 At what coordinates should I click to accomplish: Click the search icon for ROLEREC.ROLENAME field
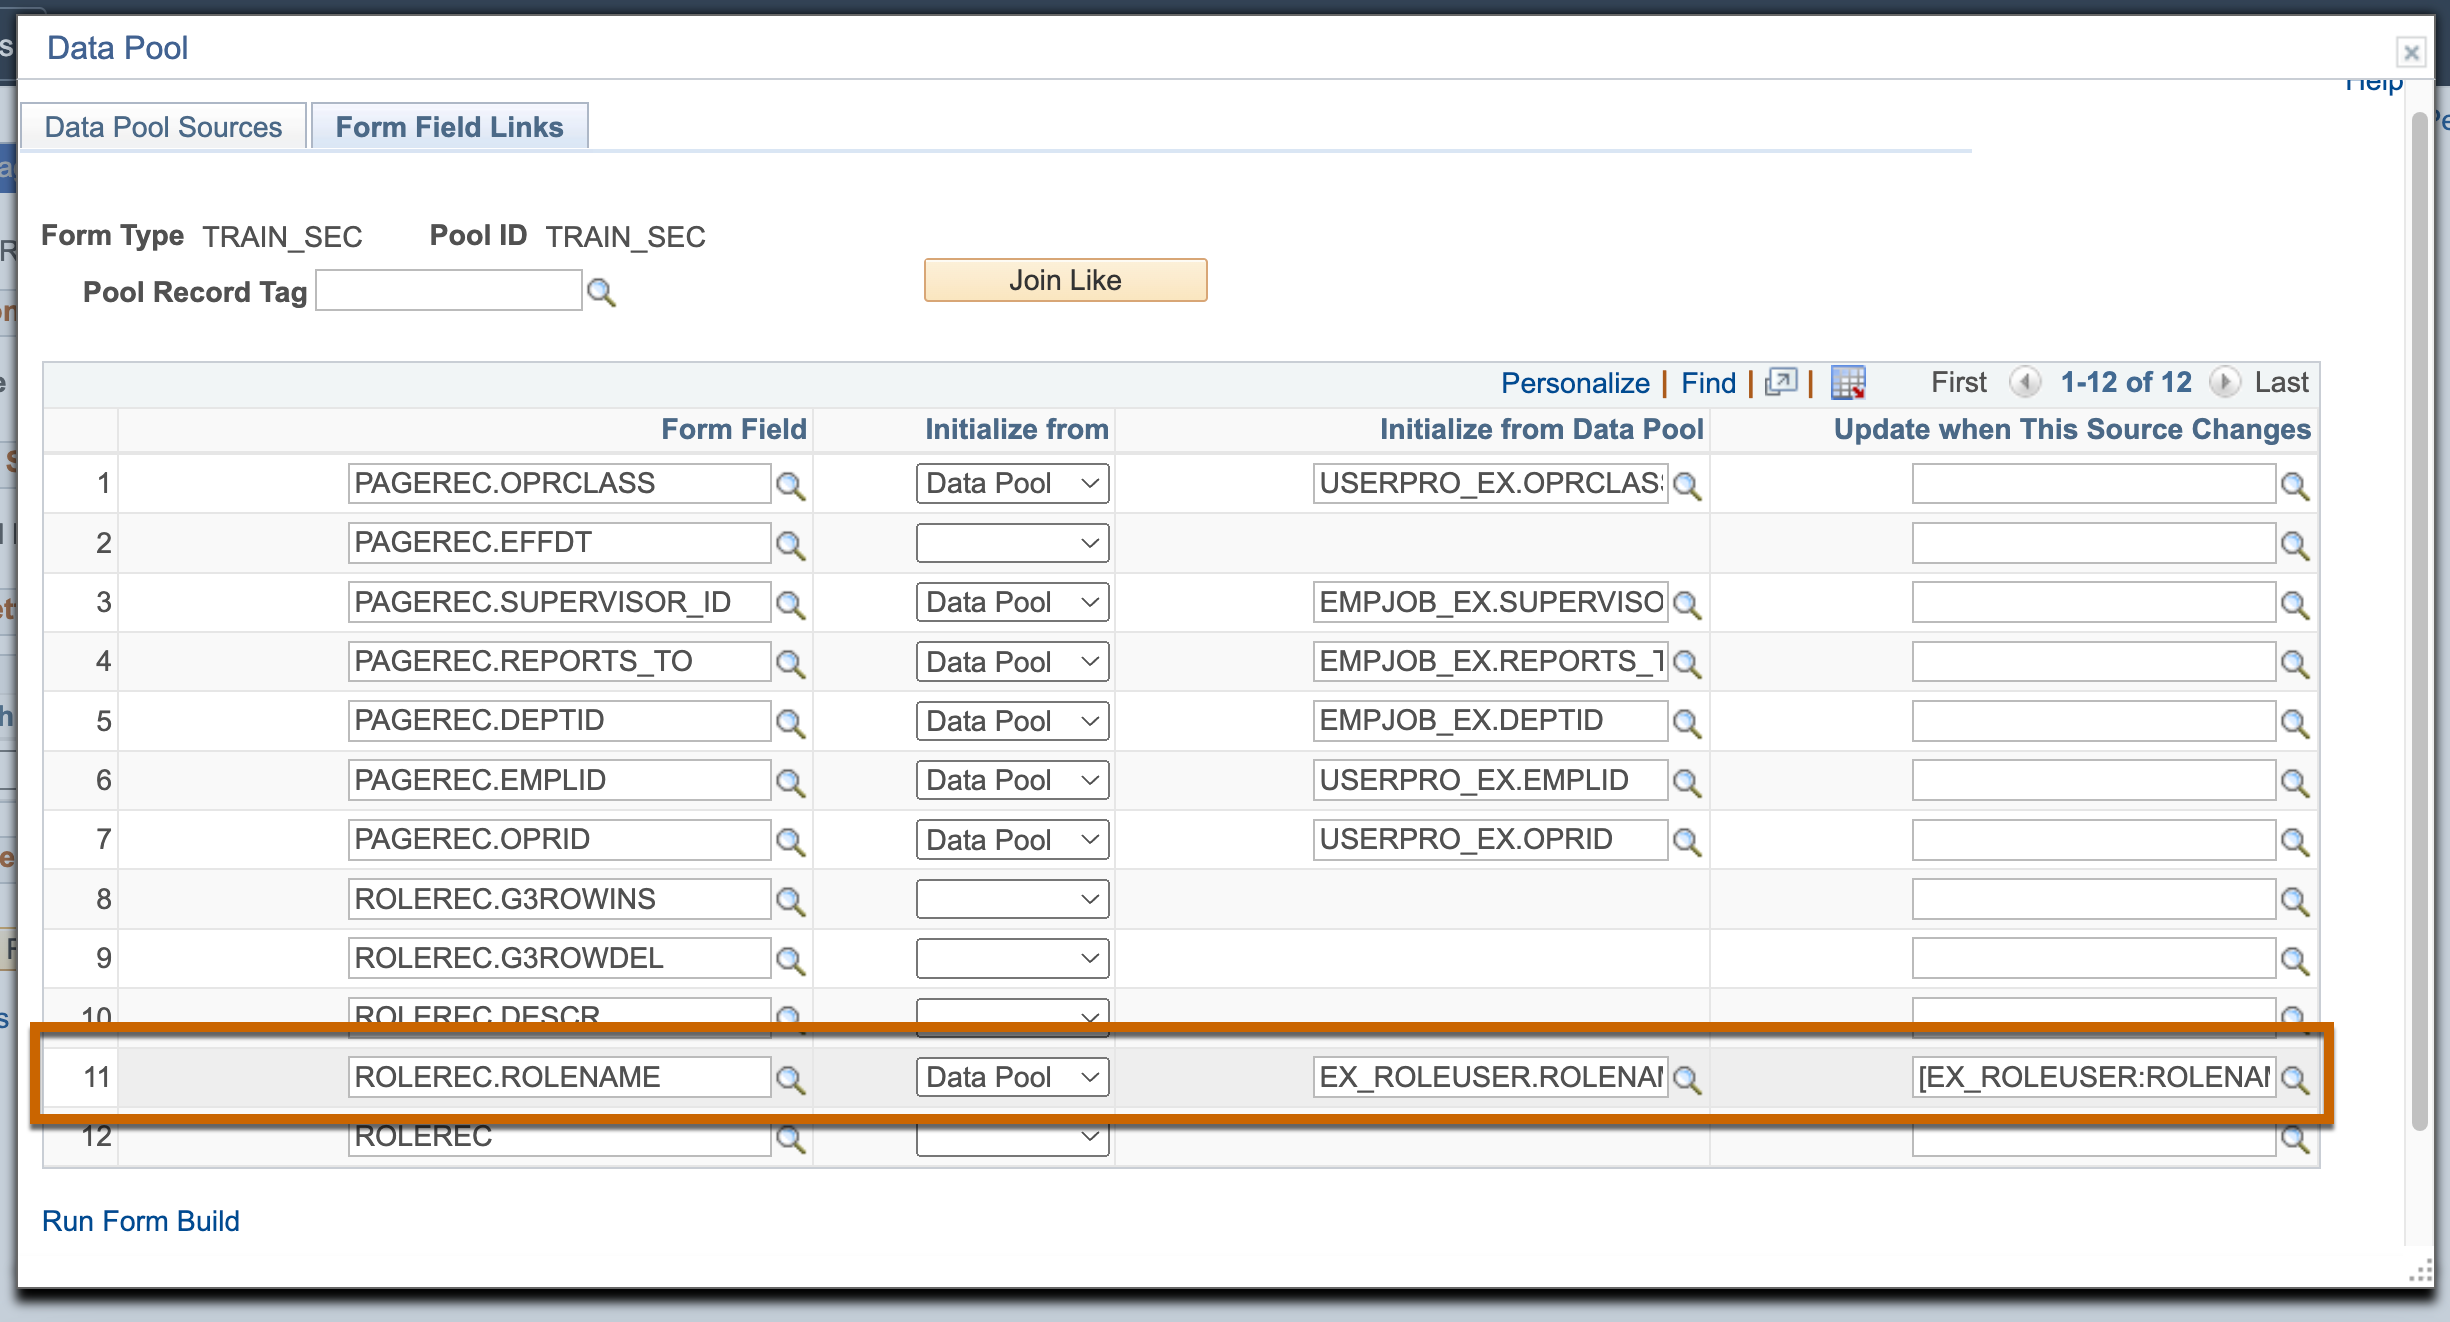pyautogui.click(x=791, y=1076)
